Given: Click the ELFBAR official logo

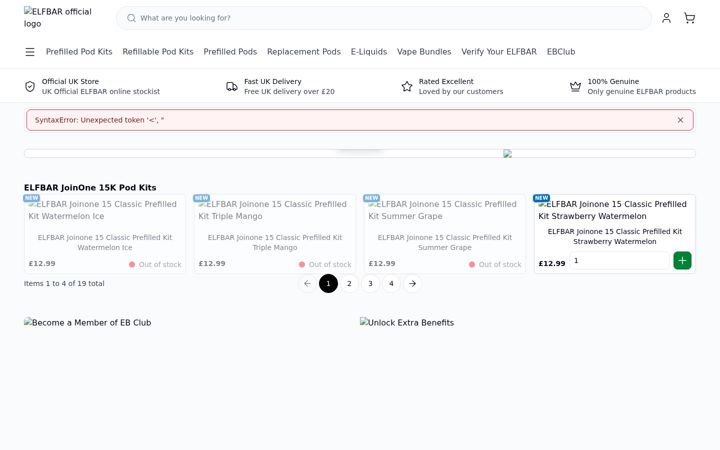Looking at the screenshot, I should pos(58,17).
